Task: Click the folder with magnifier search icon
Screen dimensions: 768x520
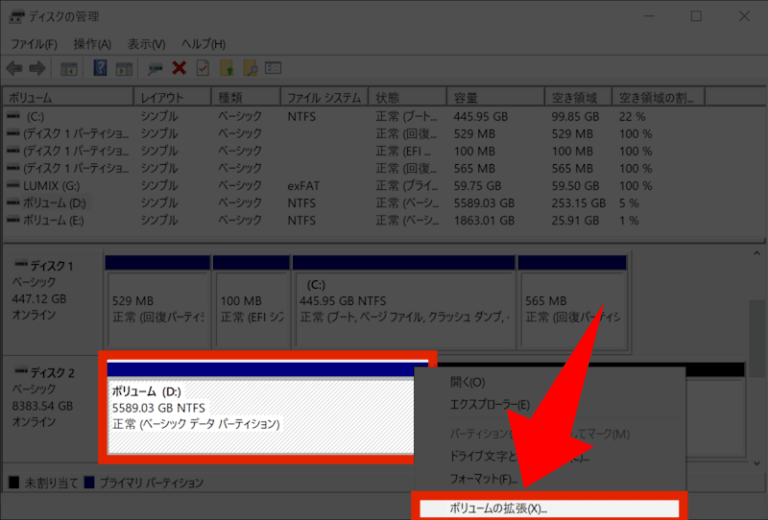Action: click(250, 68)
